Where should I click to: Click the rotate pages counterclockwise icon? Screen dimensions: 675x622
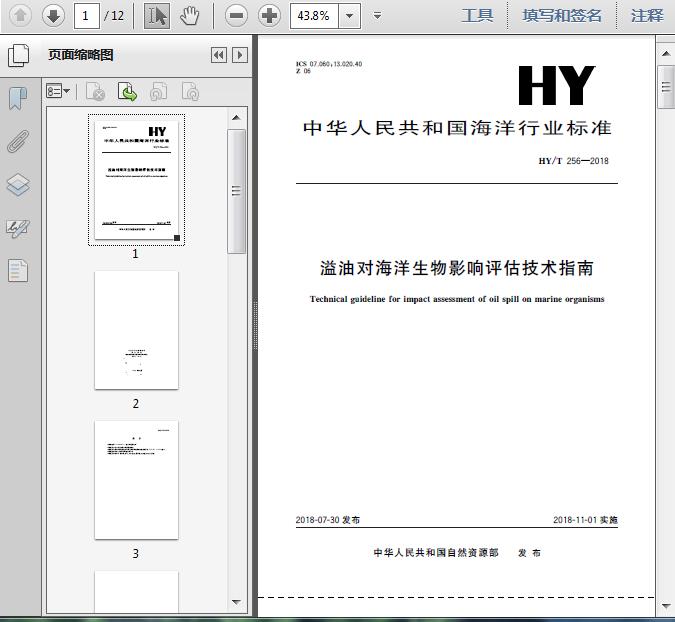pyautogui.click(x=158, y=91)
